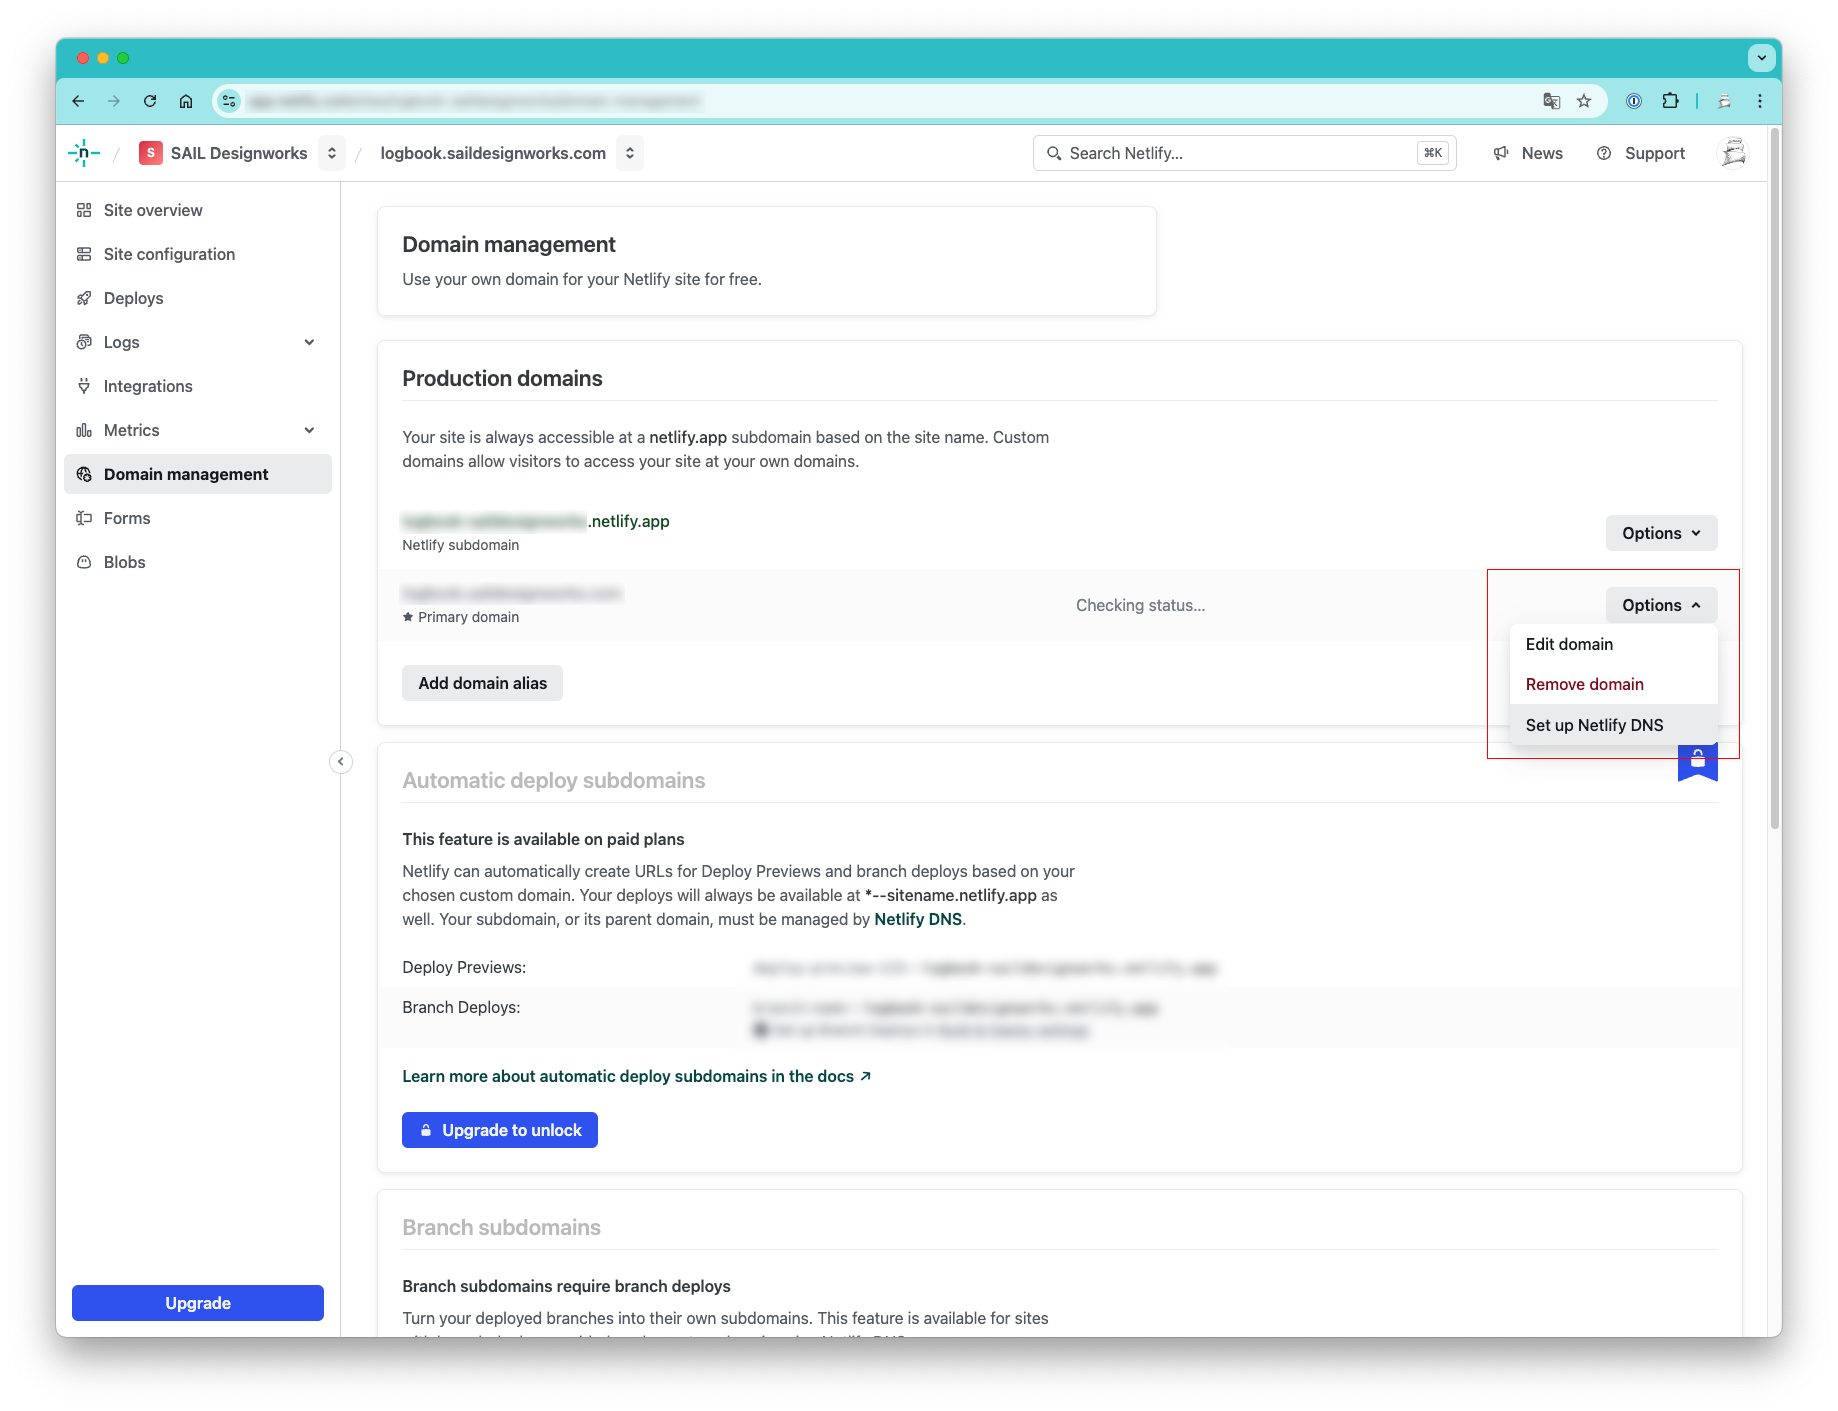1838x1411 pixels.
Task: Click the page vertical scrollbar
Action: click(x=1775, y=480)
